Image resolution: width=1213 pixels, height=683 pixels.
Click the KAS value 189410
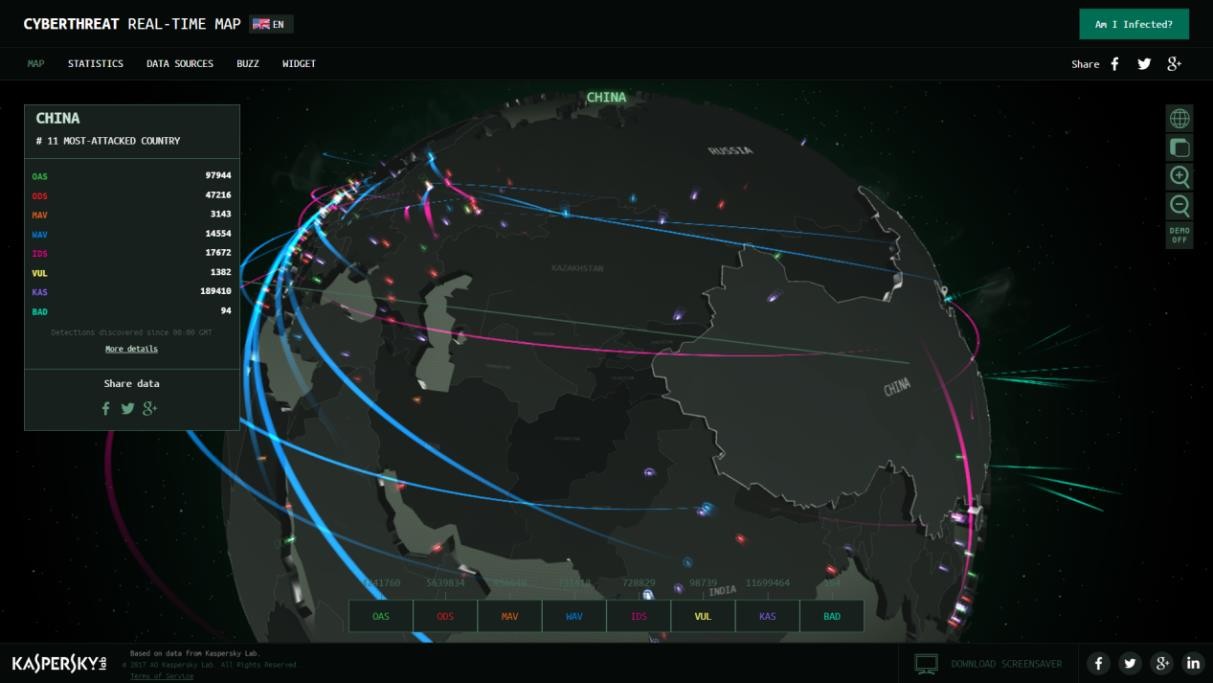coord(216,292)
